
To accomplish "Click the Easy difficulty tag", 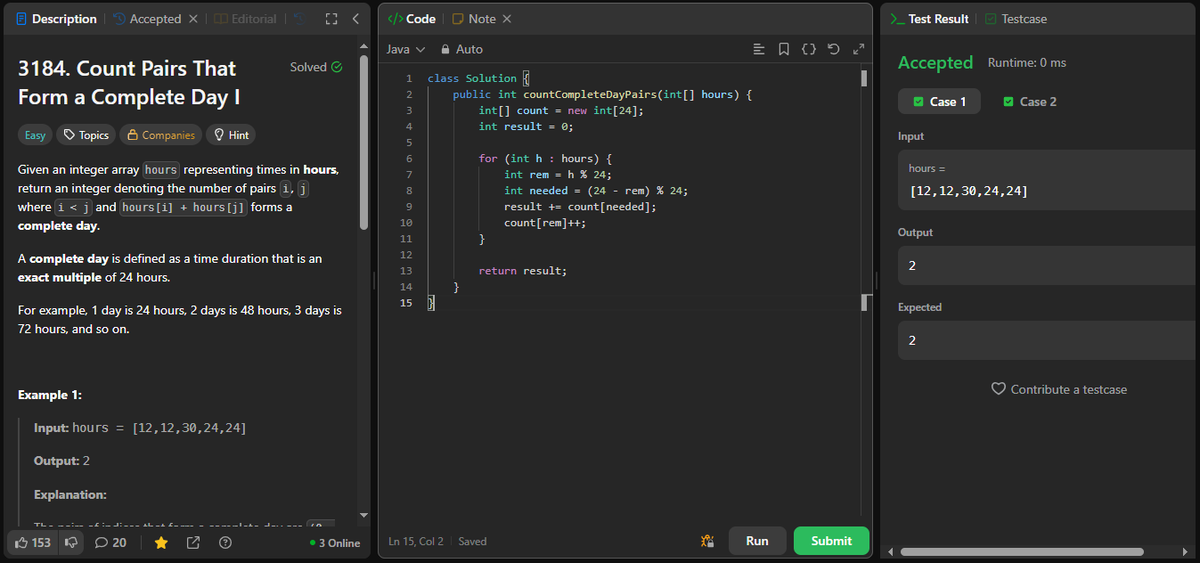I will coord(35,135).
